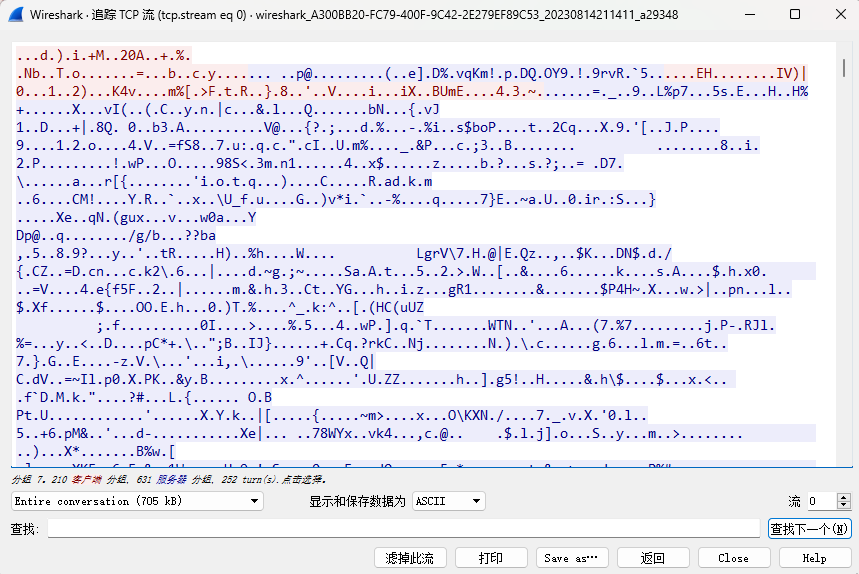Image resolution: width=859 pixels, height=574 pixels.
Task: Click the 打印 print button
Action: click(491, 558)
